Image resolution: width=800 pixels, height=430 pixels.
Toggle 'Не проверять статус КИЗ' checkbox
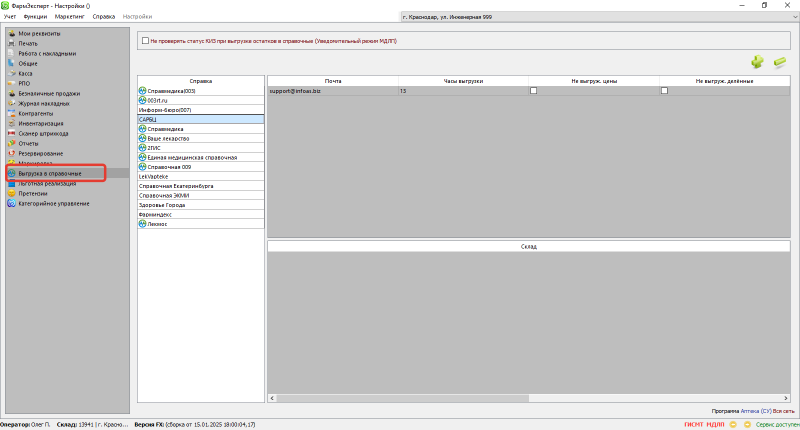145,41
